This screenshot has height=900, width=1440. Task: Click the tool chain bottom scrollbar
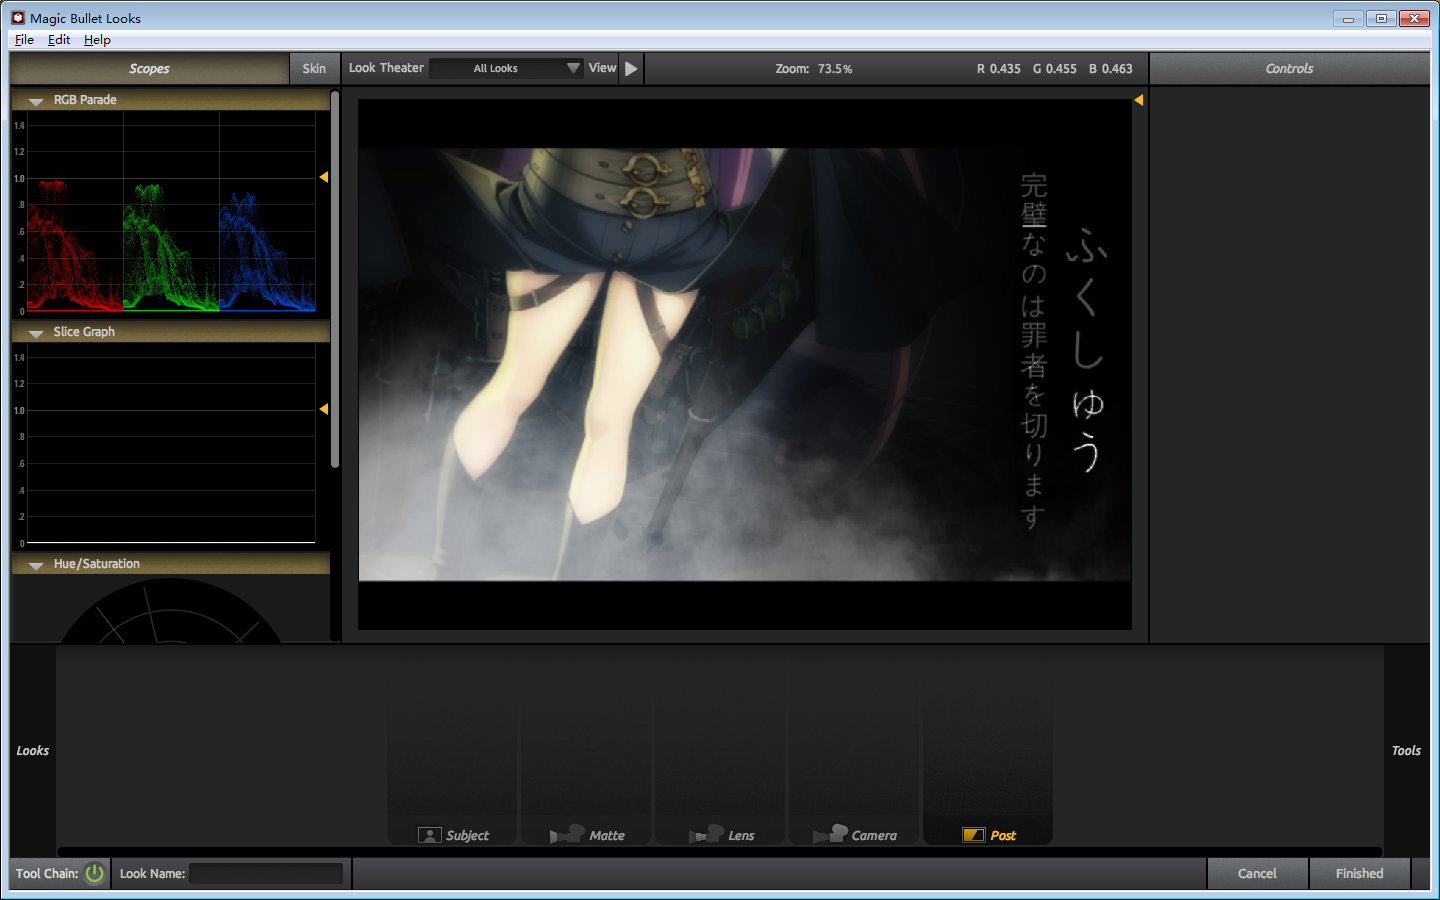[x=720, y=852]
